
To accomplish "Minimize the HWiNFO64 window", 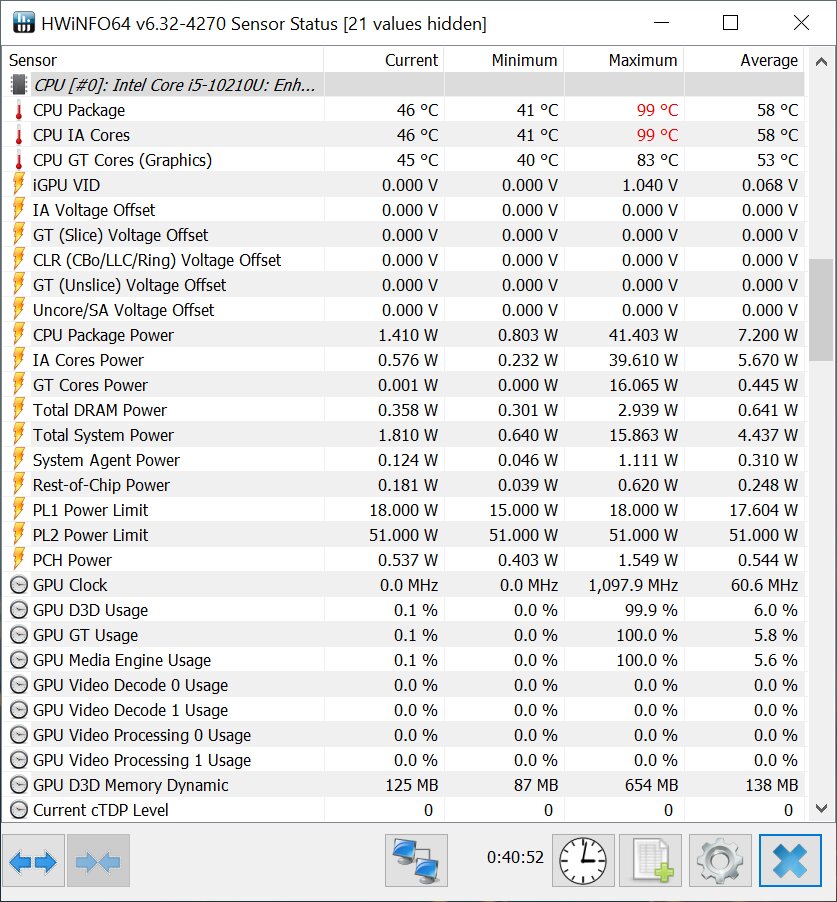I will 662,23.
